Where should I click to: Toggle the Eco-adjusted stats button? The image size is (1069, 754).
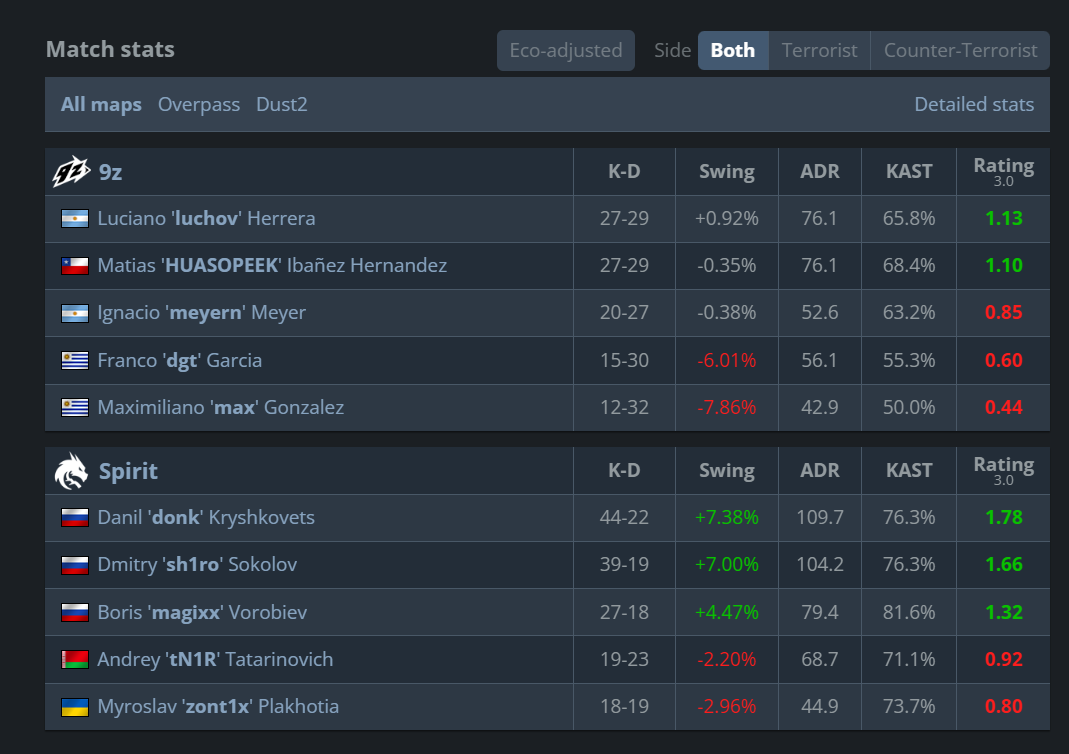tap(566, 50)
